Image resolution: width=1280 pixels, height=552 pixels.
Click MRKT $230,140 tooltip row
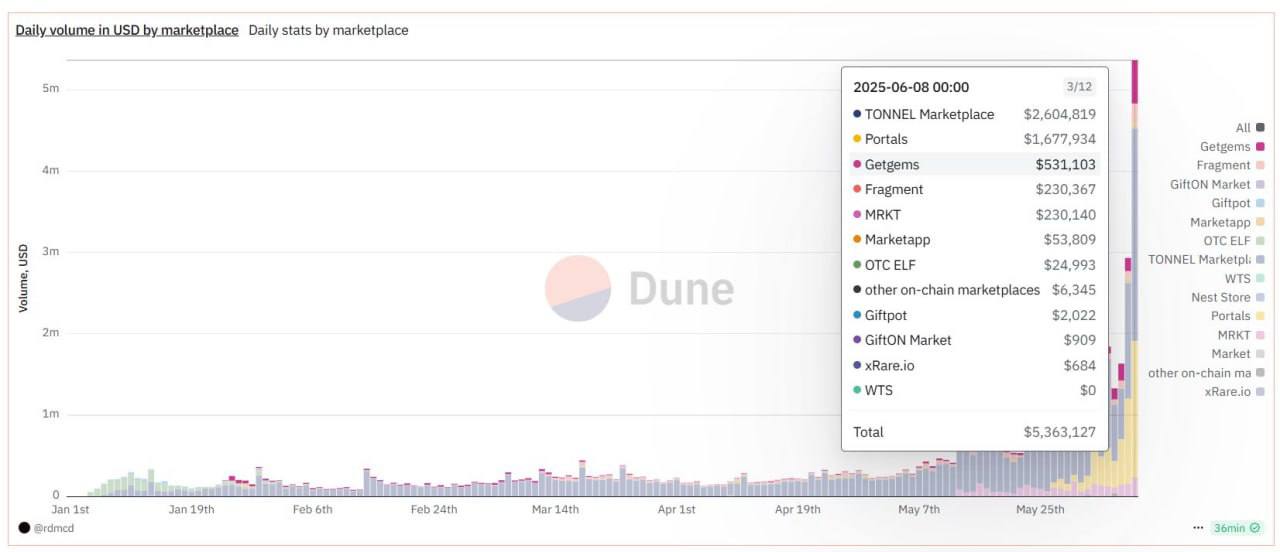pos(974,214)
